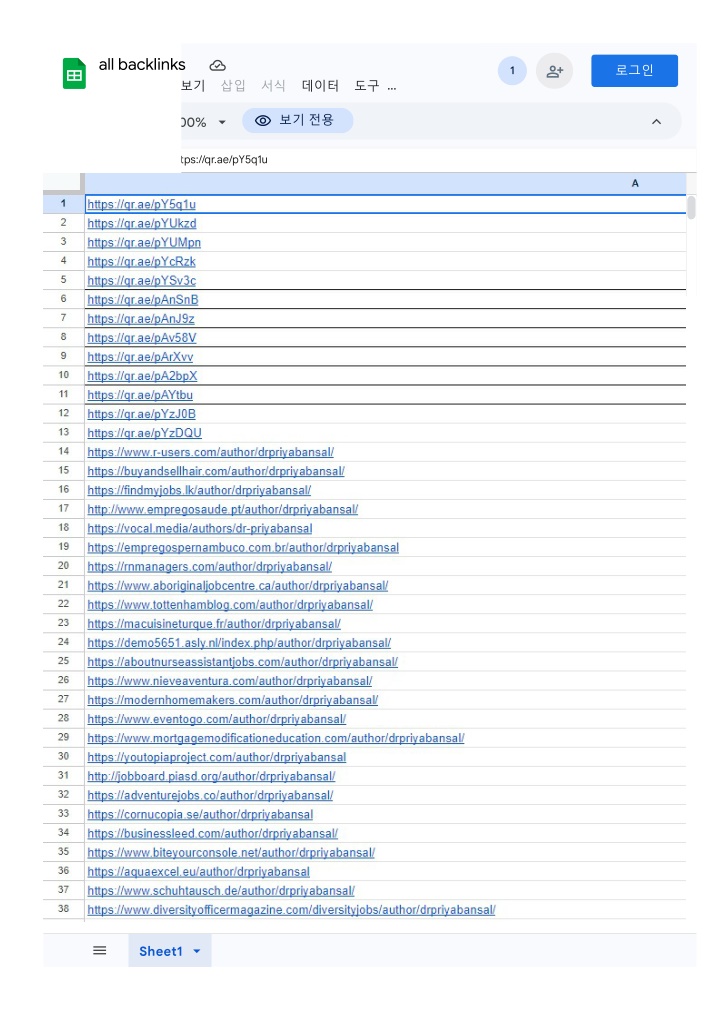Open the businessleed.com author link
Viewport: 720px width, 1018px height.
[213, 833]
